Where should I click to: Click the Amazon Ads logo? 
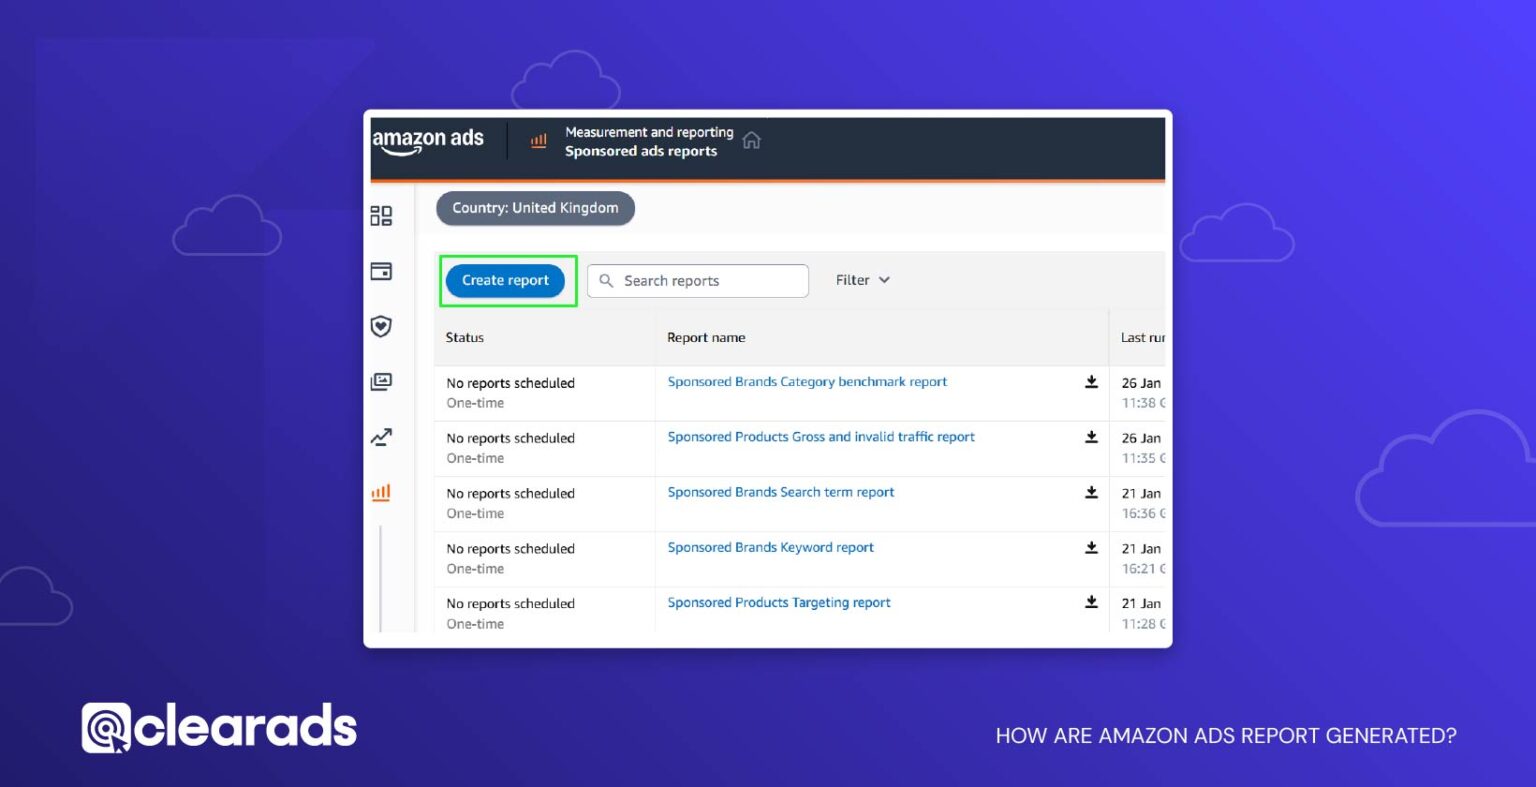click(x=428, y=141)
